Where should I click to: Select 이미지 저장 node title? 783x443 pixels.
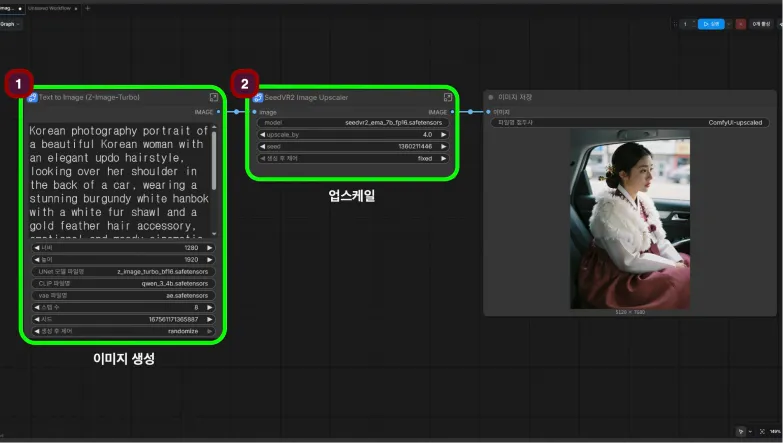515,97
